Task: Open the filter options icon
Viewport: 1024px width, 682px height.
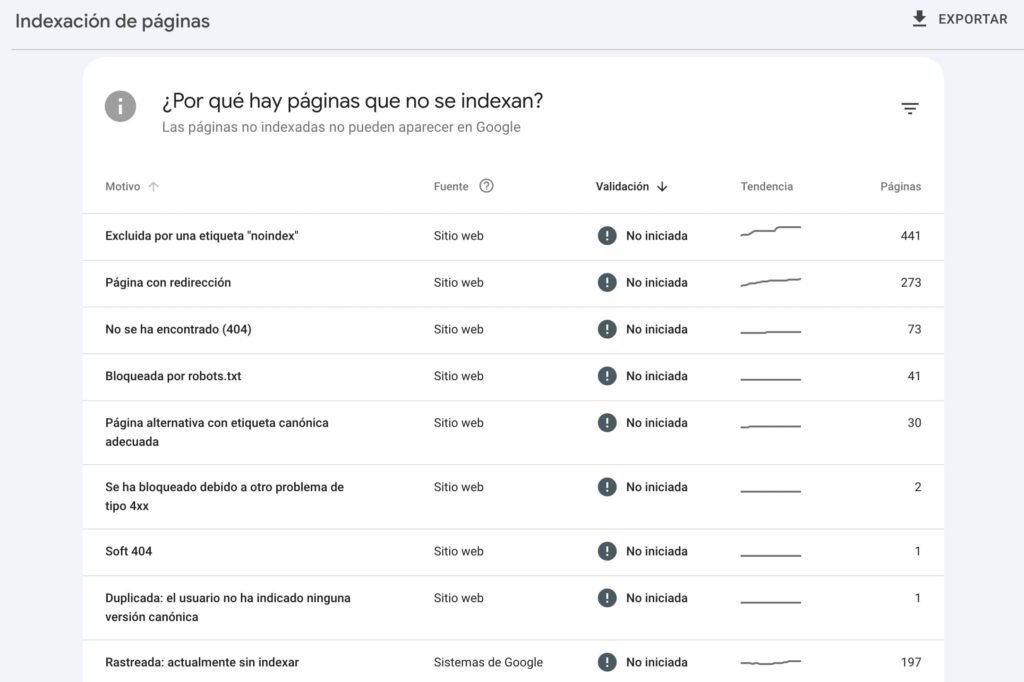Action: [909, 108]
